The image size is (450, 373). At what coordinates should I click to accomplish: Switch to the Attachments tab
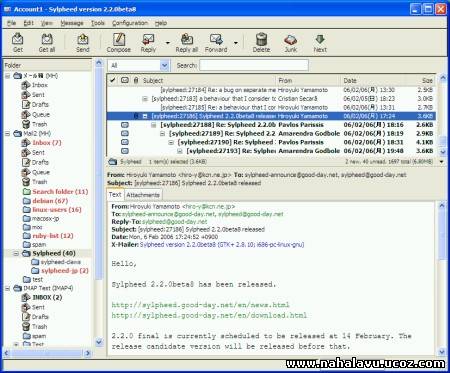[x=143, y=195]
